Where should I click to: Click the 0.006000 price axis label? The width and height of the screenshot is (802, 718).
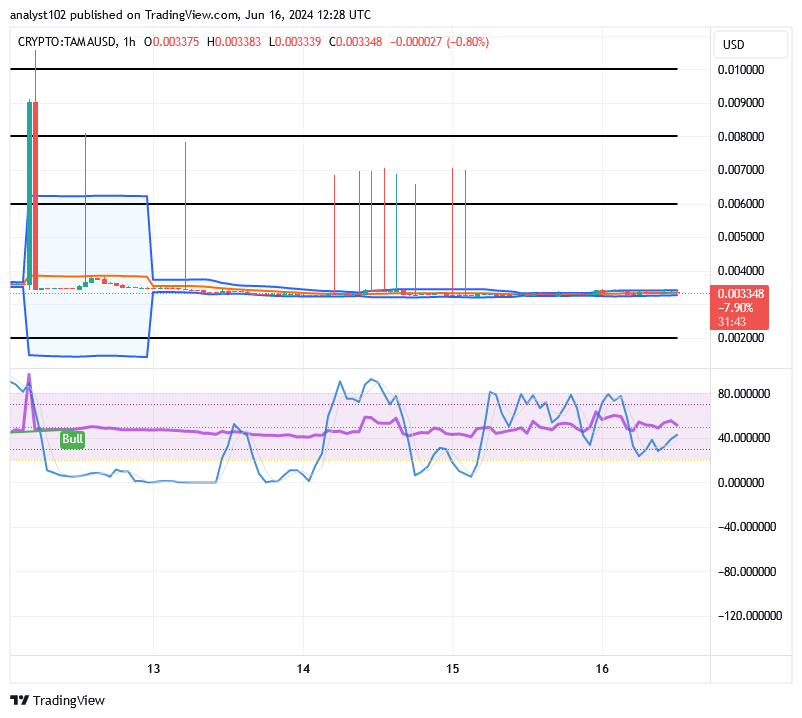(741, 204)
